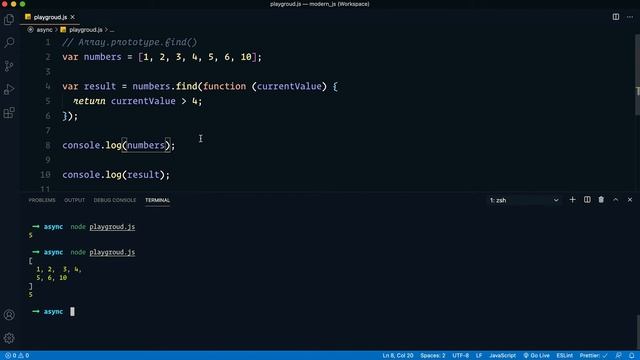The image size is (640, 360).
Task: Start Go Live server
Action: (x=536, y=356)
